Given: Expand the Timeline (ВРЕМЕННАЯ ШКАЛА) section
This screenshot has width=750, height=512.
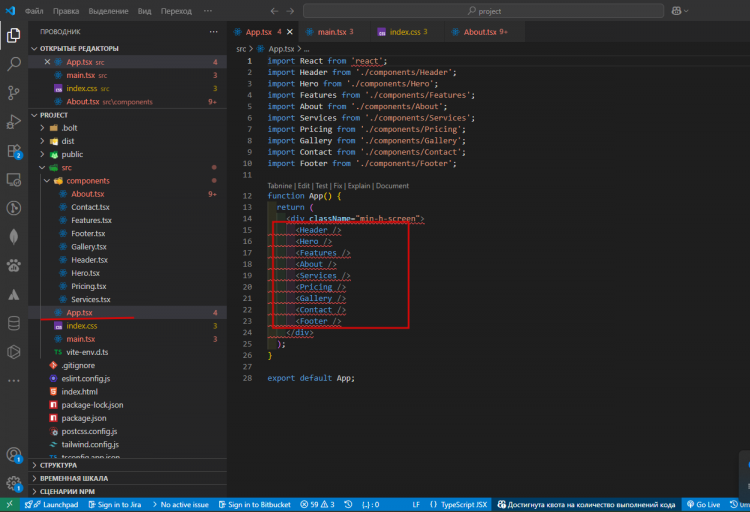Looking at the screenshot, I should 34,478.
